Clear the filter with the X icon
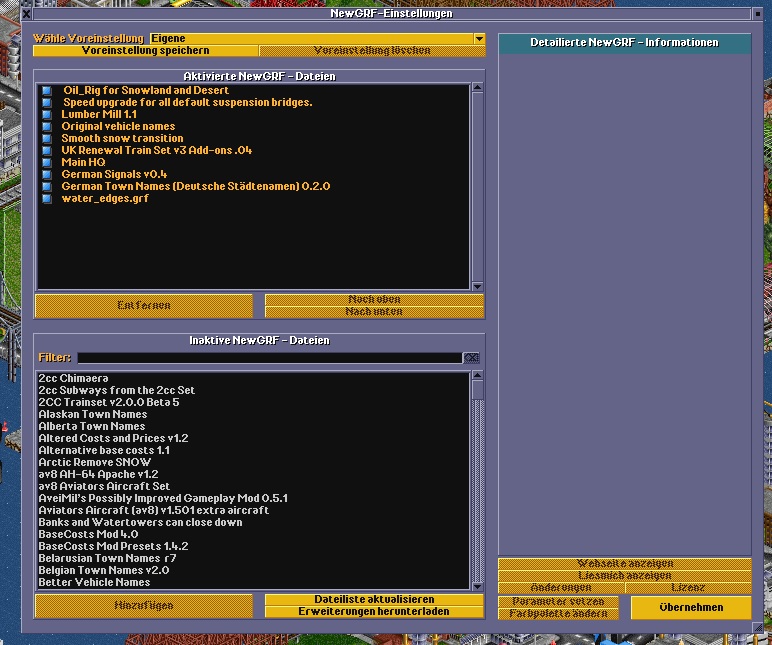 pyautogui.click(x=471, y=357)
